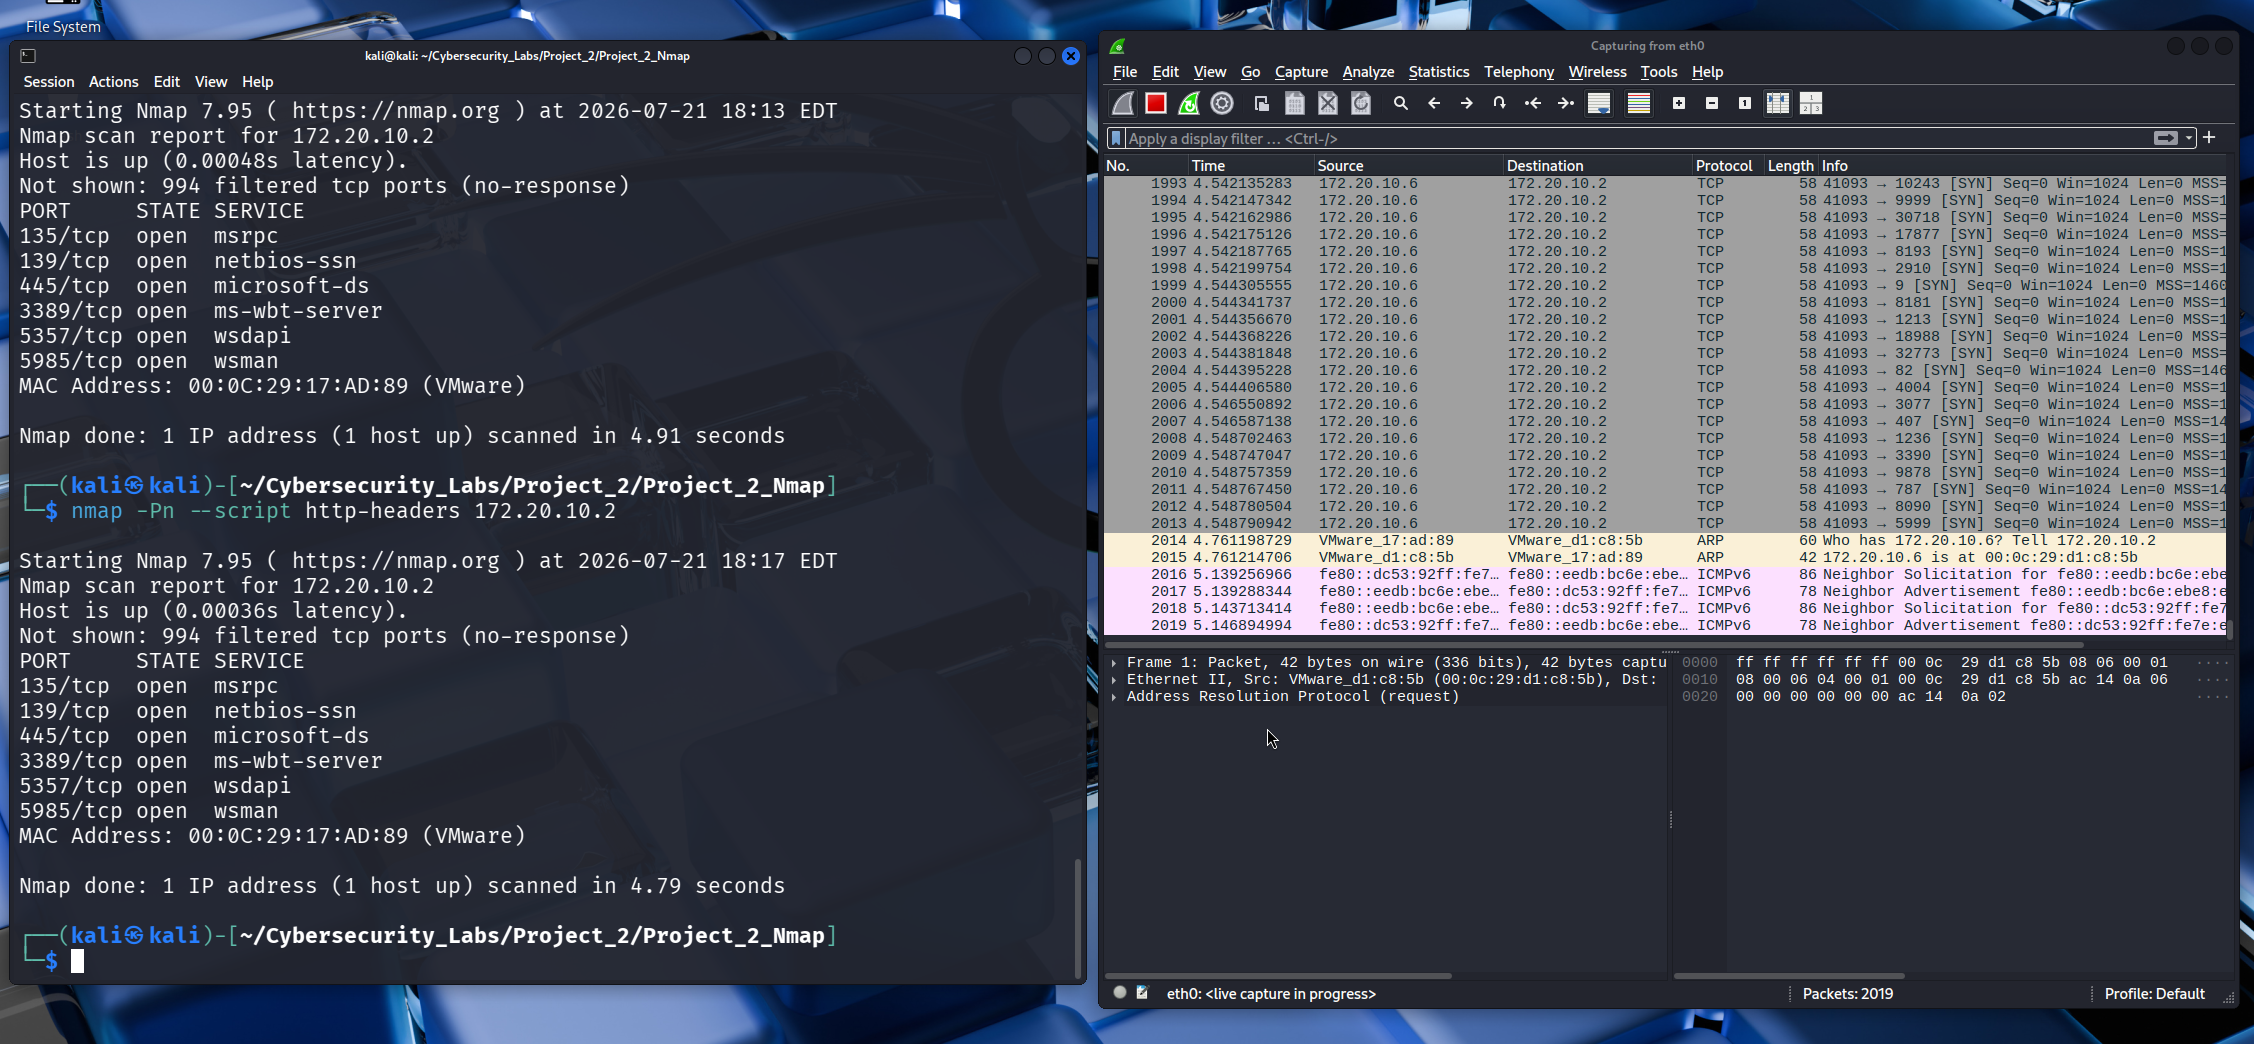Reset text to normal size icon
Viewport: 2254px width, 1044px height.
[1745, 103]
